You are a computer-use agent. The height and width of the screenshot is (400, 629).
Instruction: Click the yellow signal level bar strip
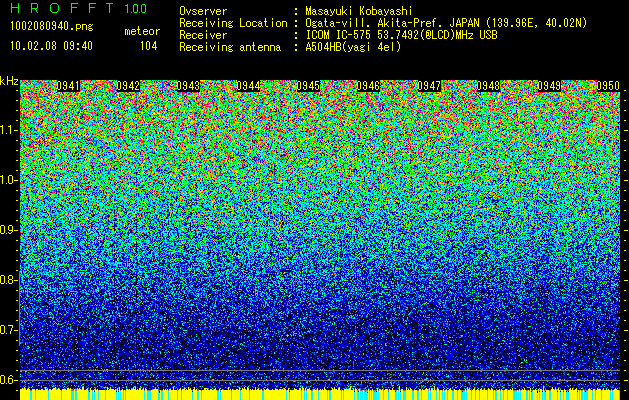click(320, 394)
